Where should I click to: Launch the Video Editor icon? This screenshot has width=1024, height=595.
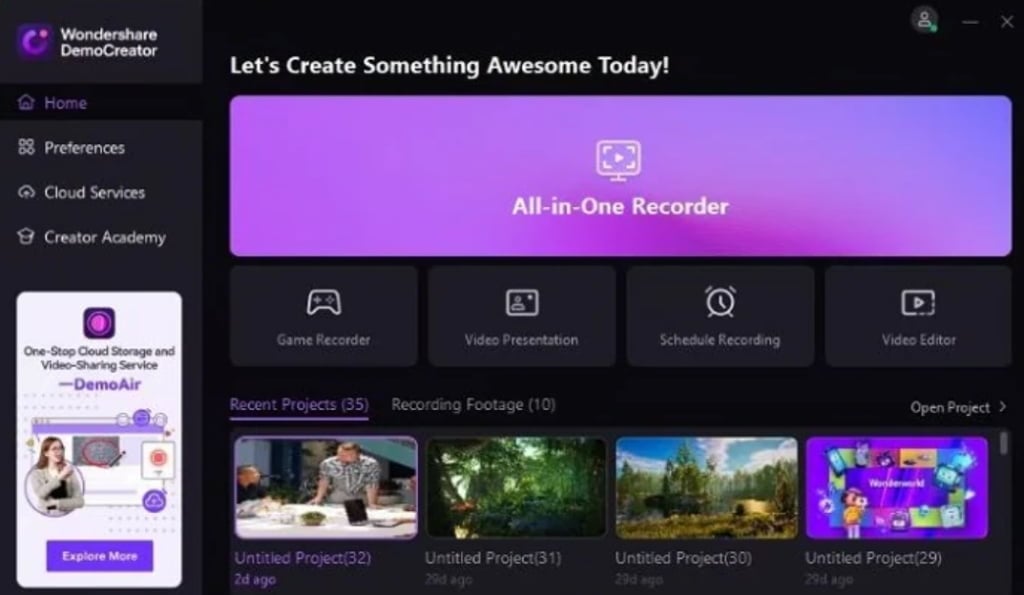[x=918, y=302]
